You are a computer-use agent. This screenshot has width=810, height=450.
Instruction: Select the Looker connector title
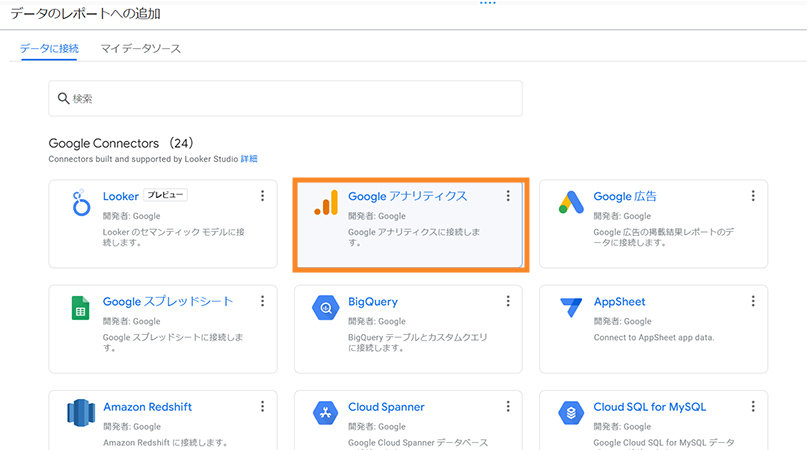click(120, 196)
